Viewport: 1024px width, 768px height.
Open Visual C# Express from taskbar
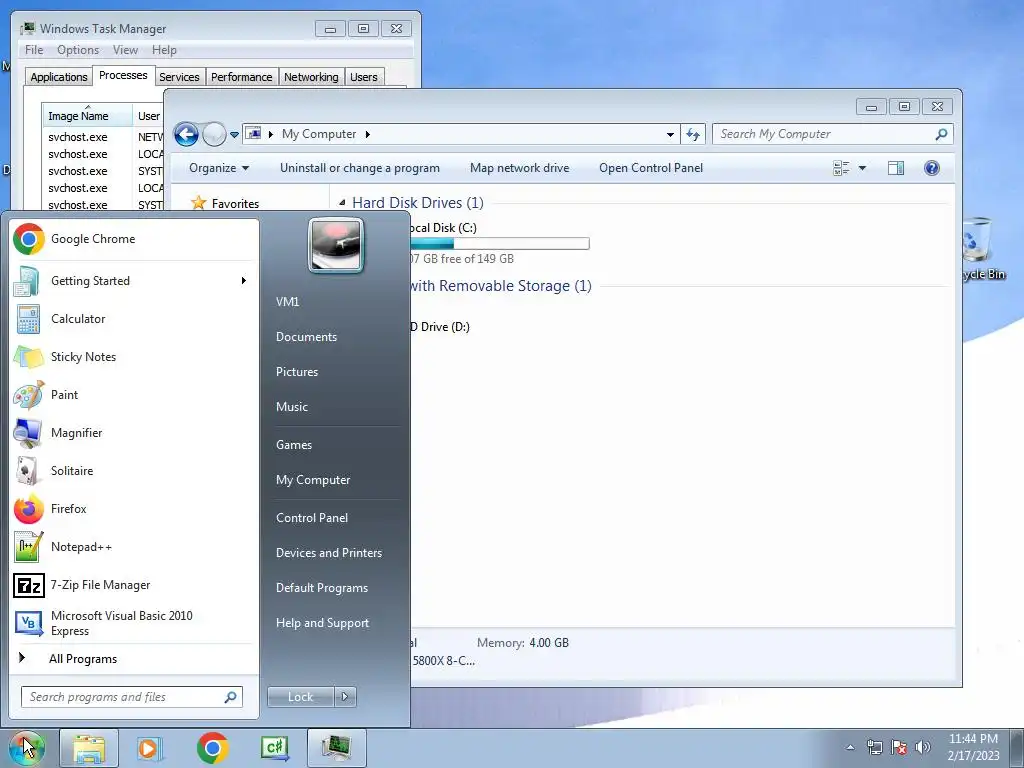[x=274, y=748]
